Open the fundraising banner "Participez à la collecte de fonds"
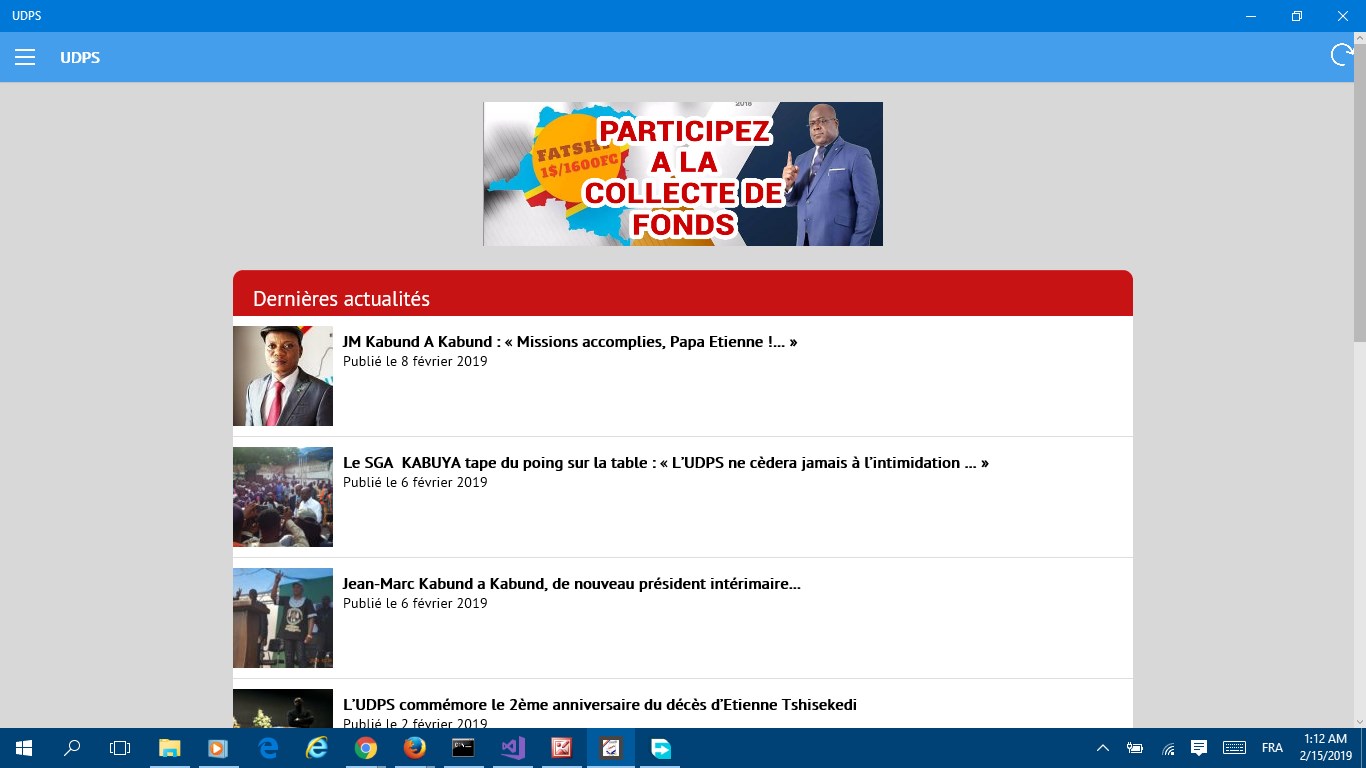The width and height of the screenshot is (1366, 768). pos(683,174)
